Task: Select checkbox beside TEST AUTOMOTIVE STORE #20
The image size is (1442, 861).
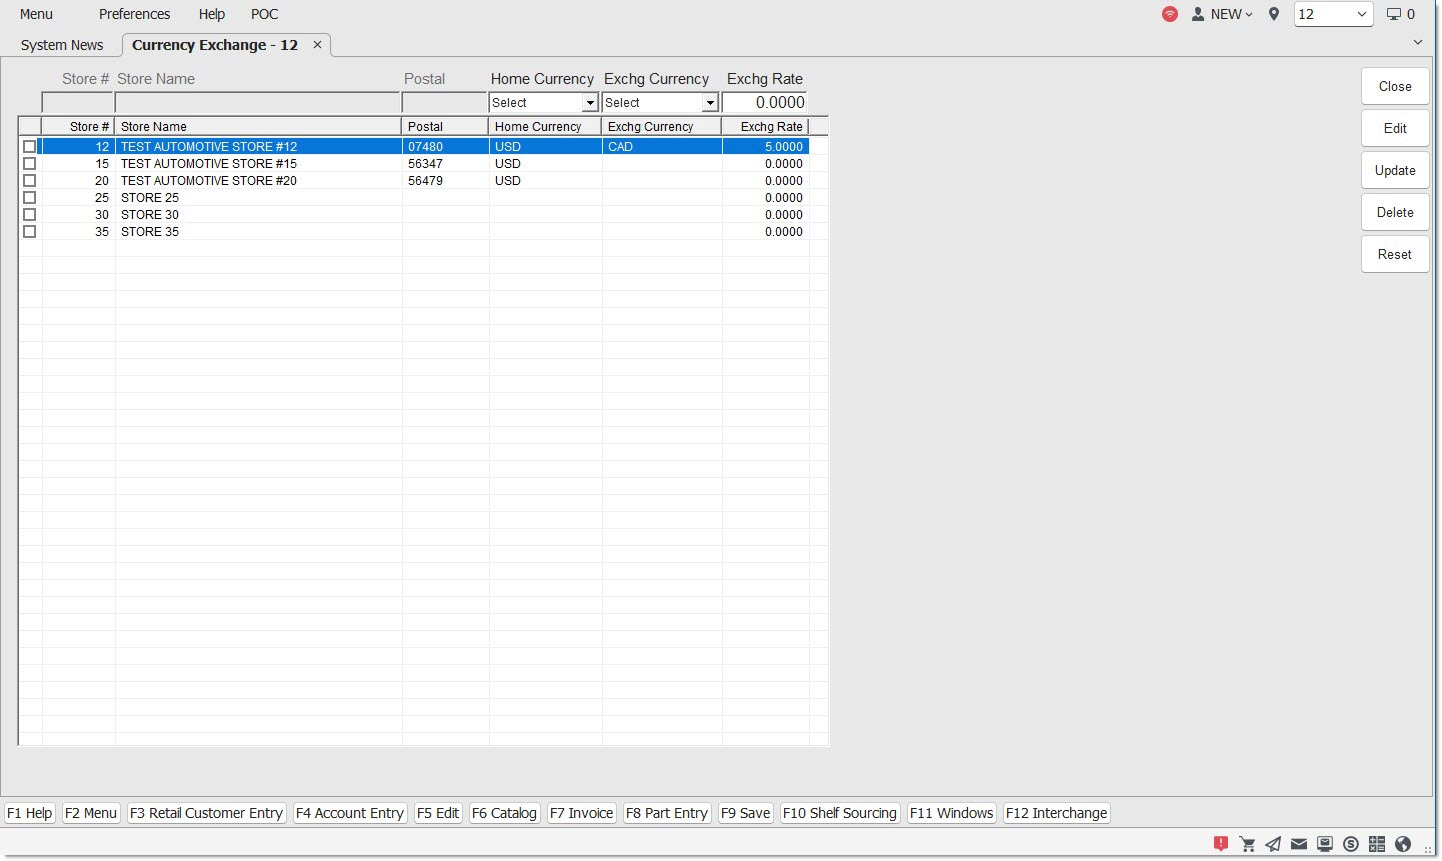Action: pyautogui.click(x=29, y=181)
